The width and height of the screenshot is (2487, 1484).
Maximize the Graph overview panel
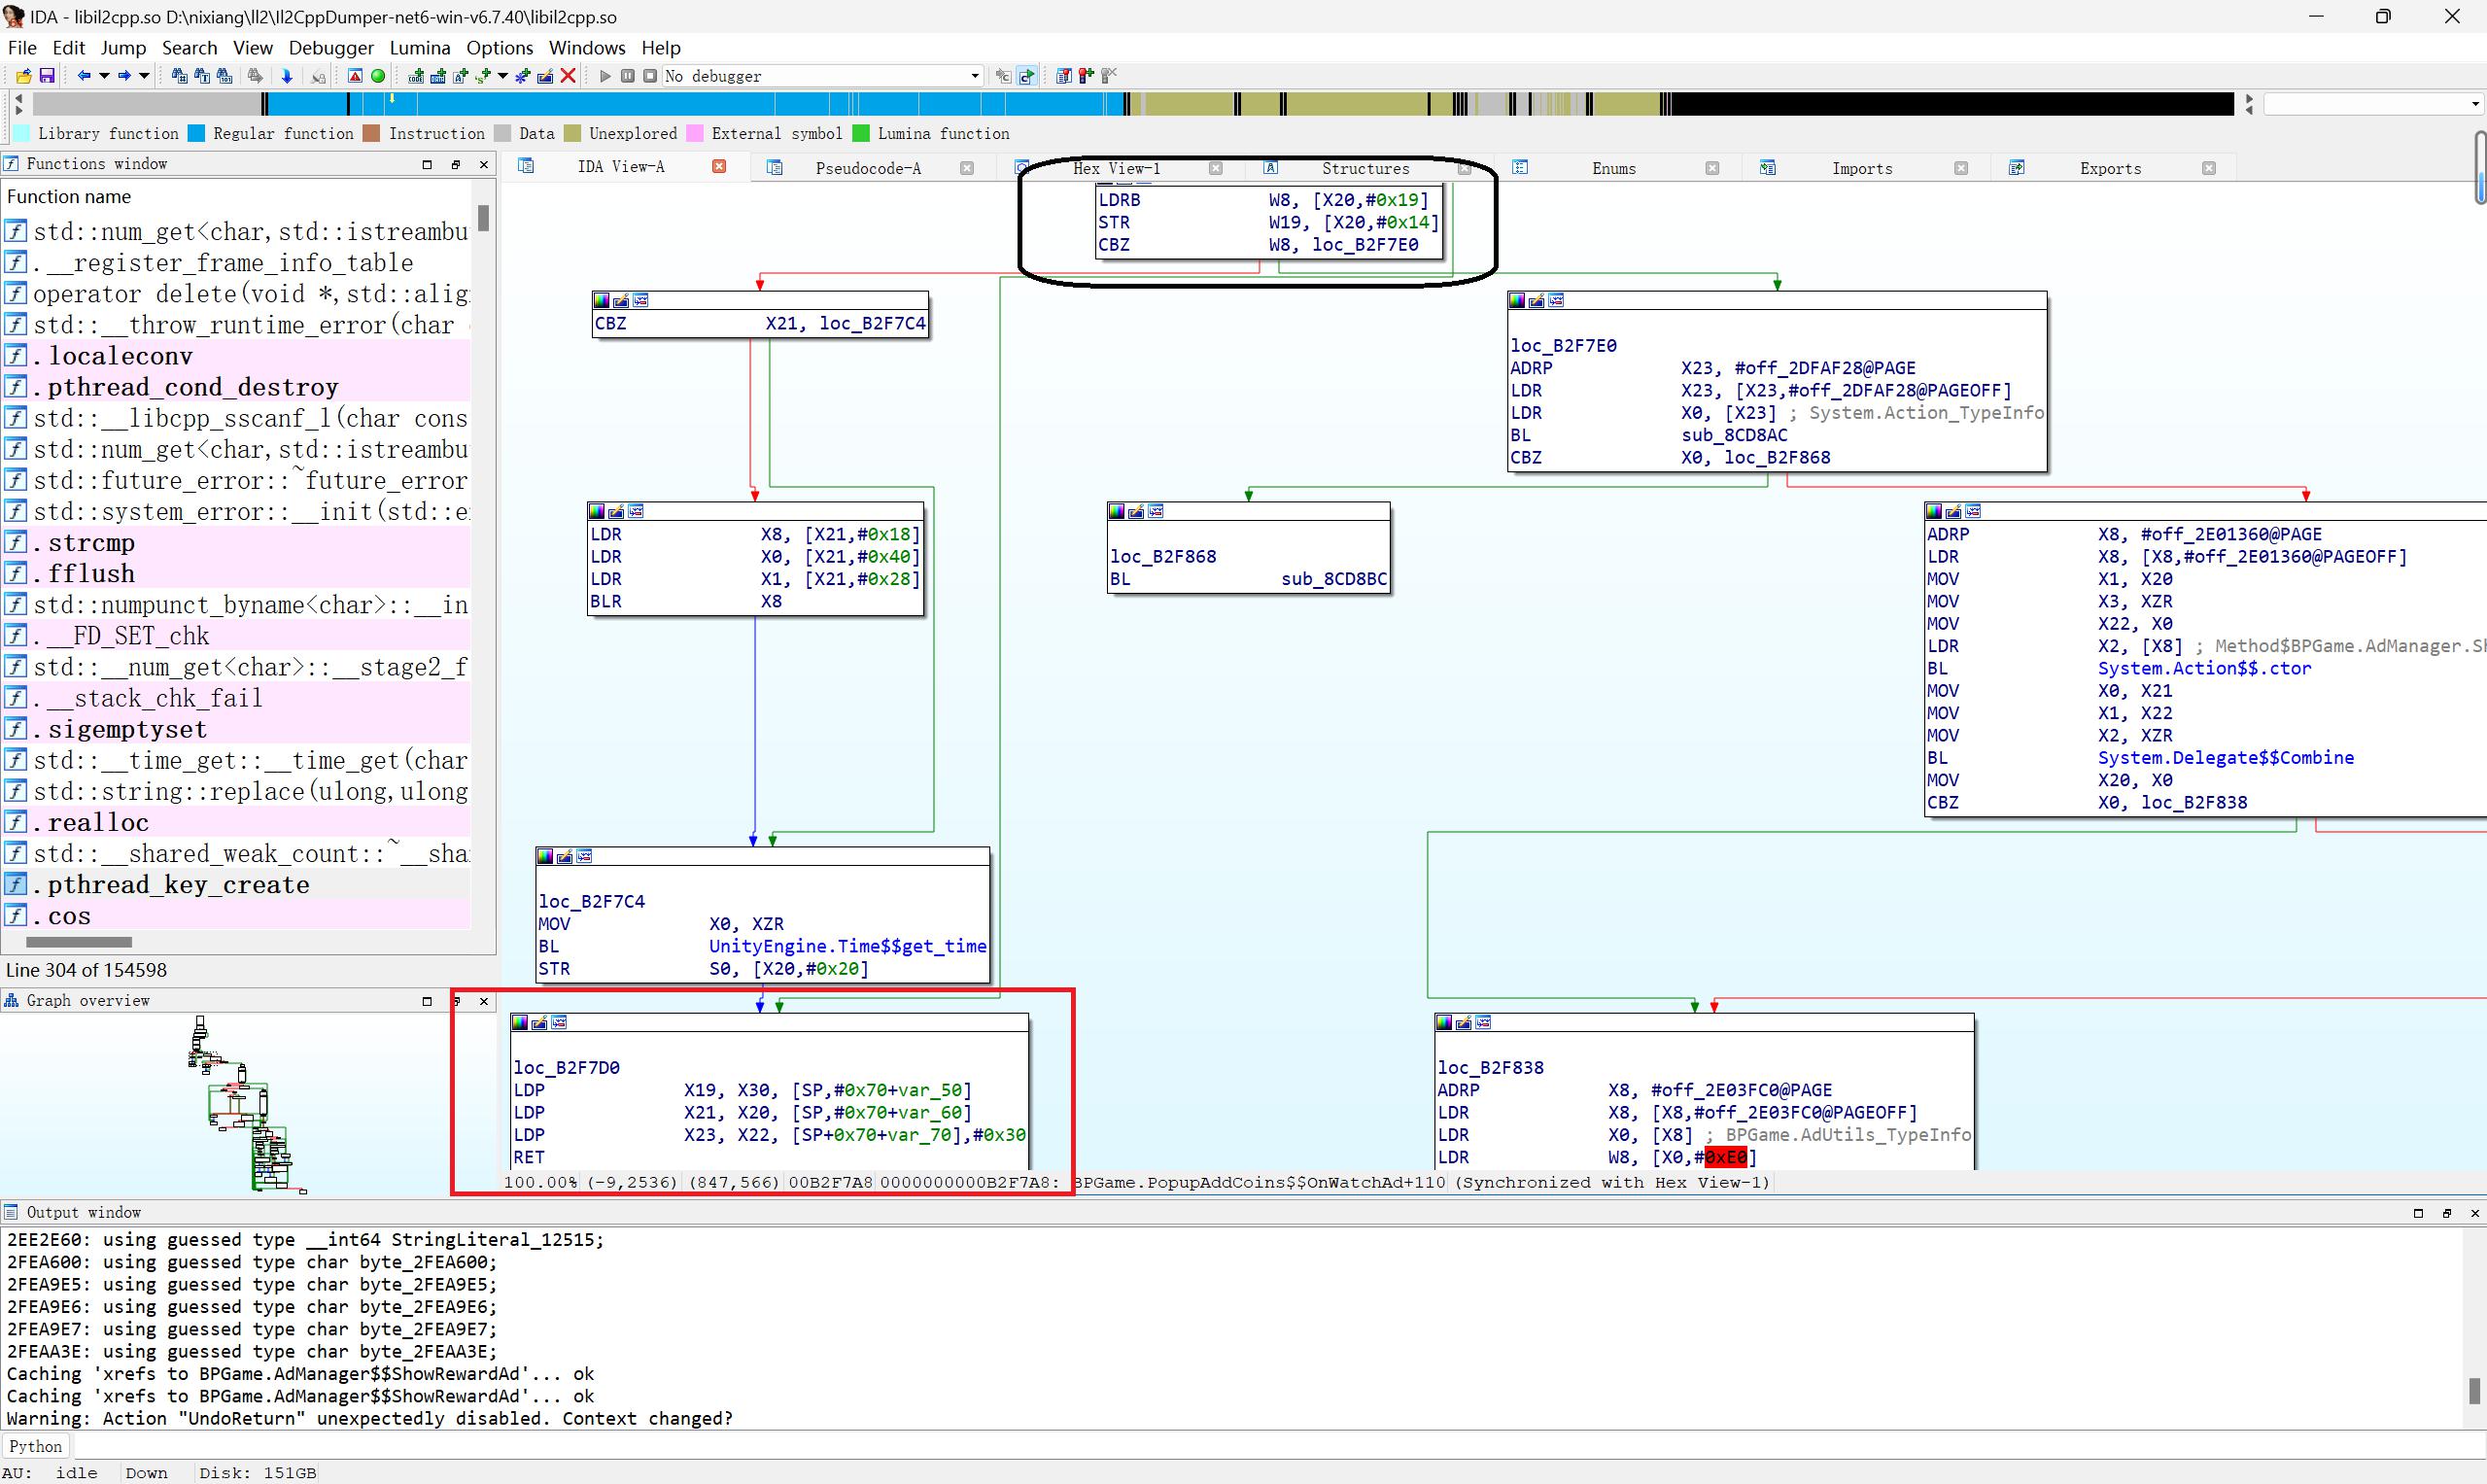click(427, 1001)
